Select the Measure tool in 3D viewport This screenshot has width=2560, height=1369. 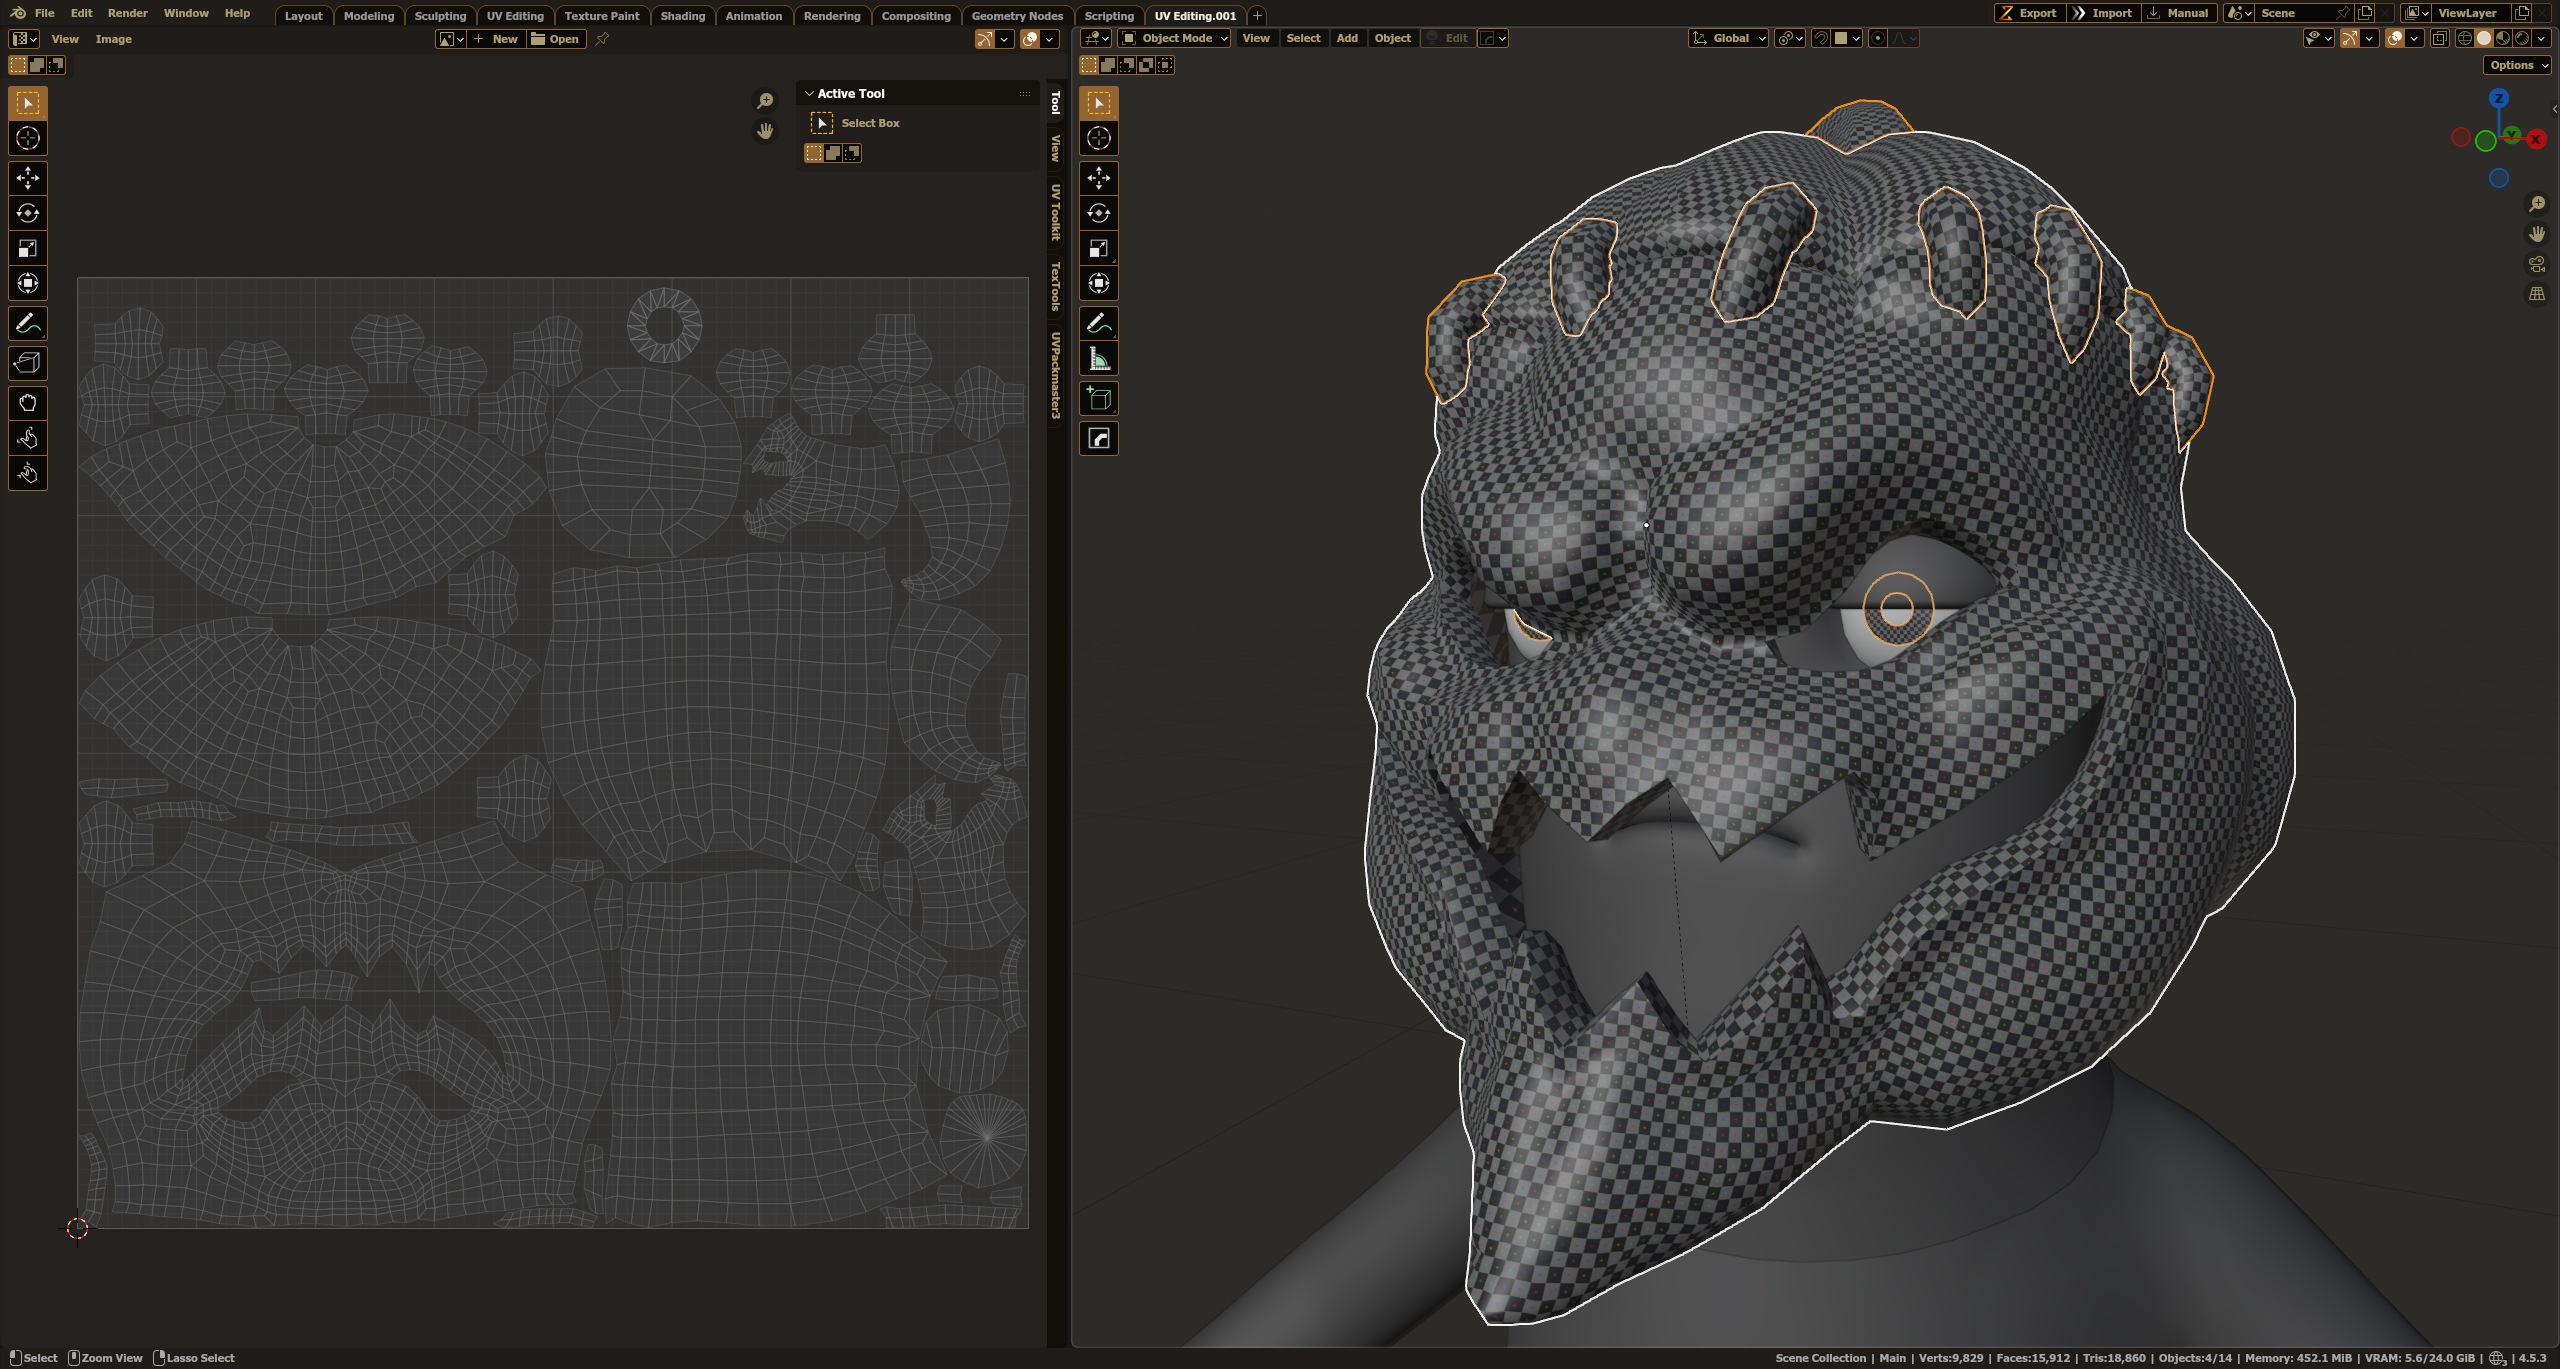1099,360
